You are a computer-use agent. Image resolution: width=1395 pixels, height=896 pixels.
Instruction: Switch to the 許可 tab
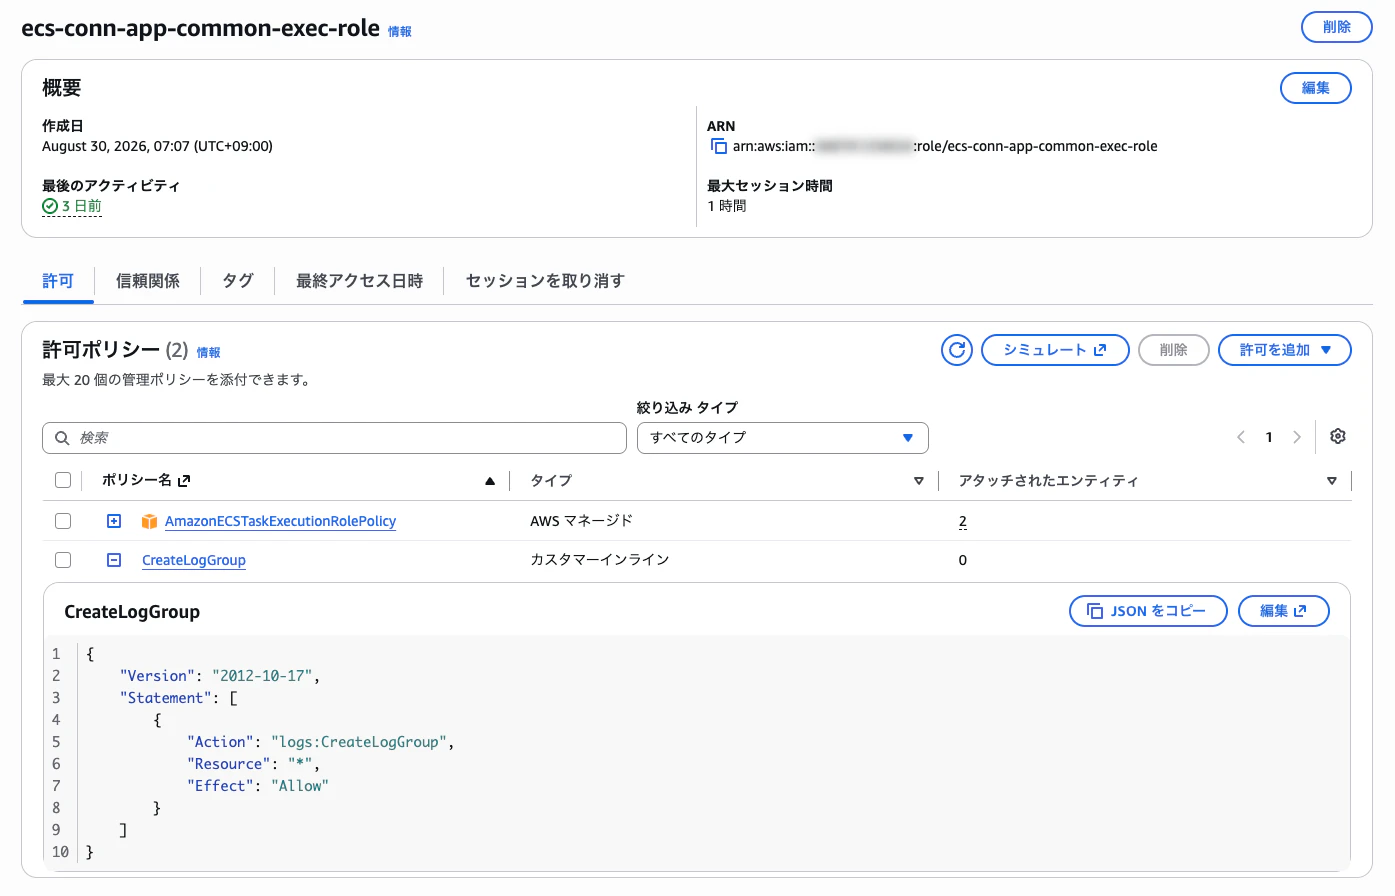58,281
